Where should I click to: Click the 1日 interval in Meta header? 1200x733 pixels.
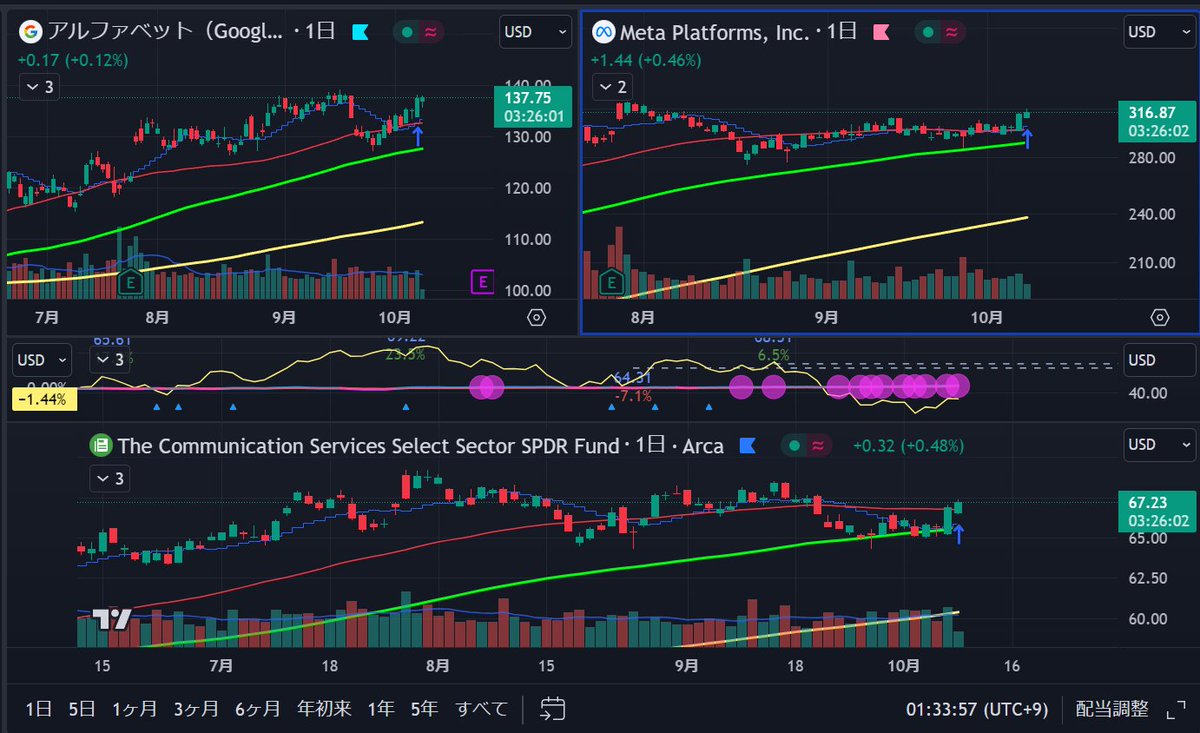coord(842,32)
